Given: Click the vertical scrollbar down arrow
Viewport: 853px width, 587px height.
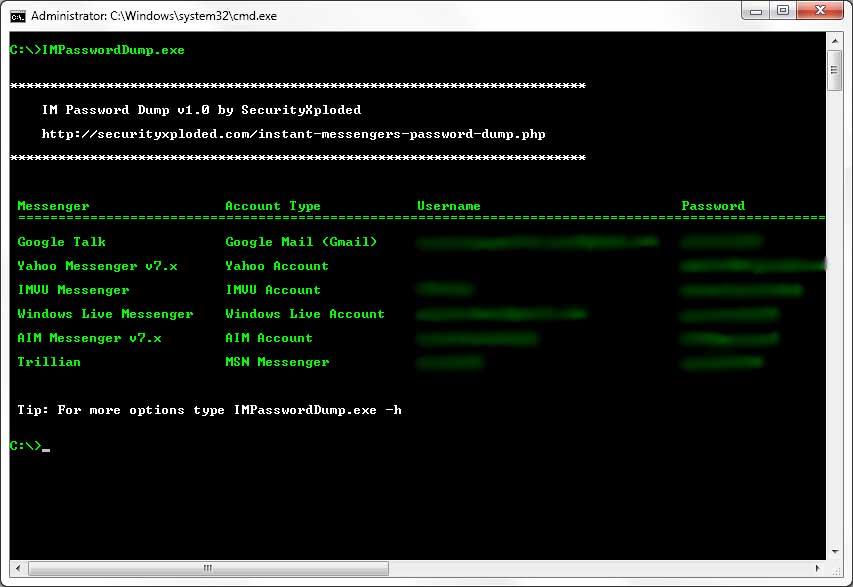Looking at the screenshot, I should click(834, 552).
